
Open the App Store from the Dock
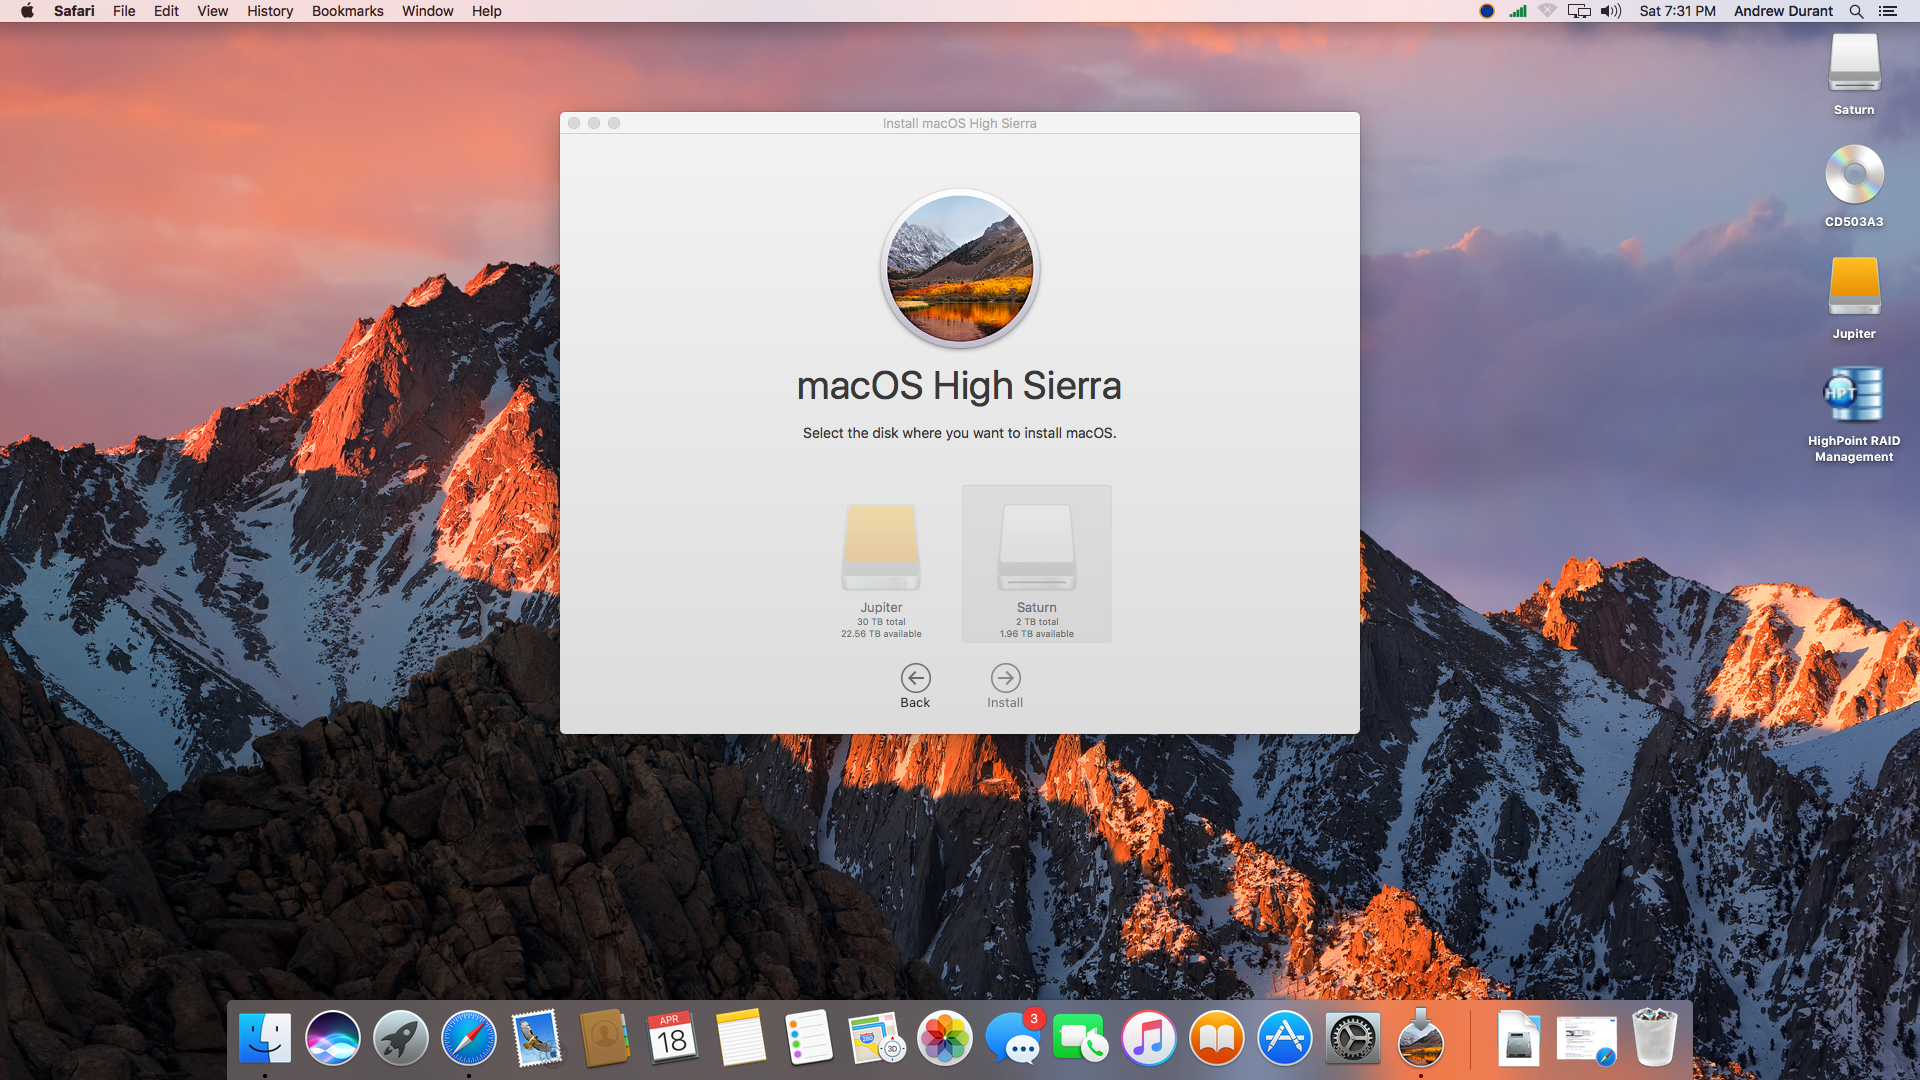pos(1285,1038)
